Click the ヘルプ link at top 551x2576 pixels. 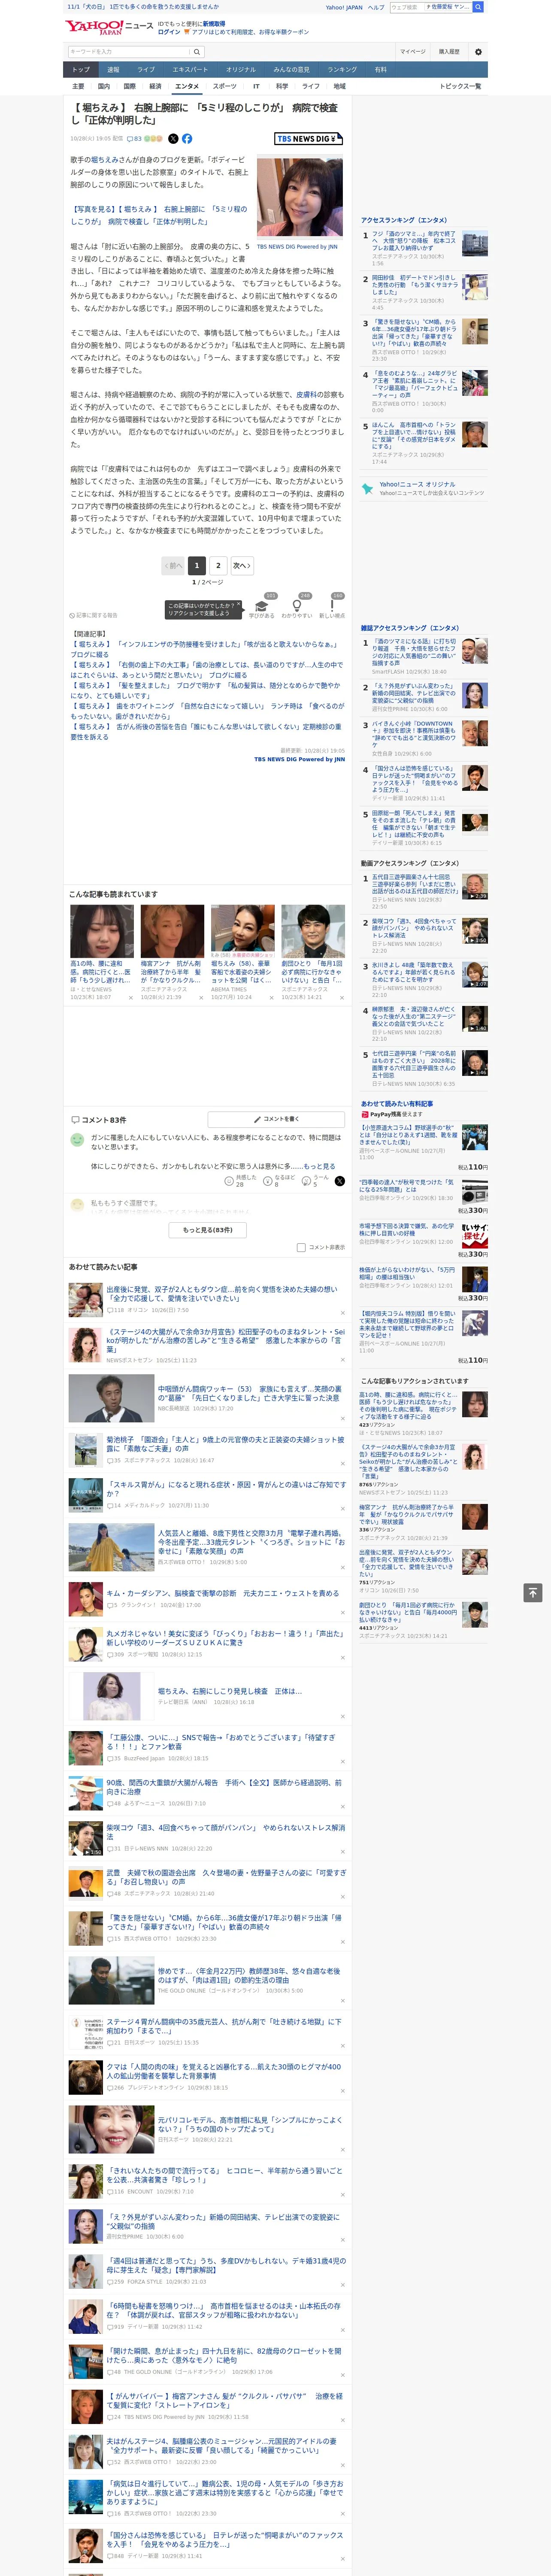click(376, 7)
